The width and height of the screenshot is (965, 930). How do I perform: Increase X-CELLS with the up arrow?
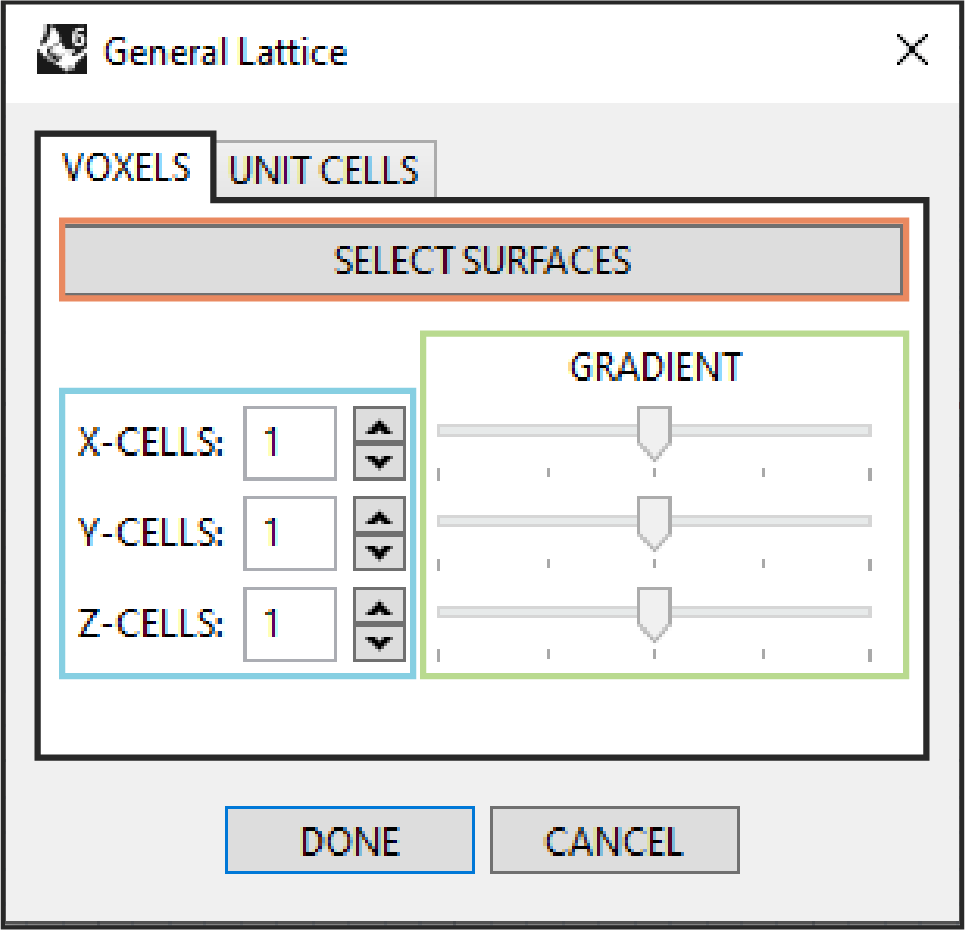[x=379, y=425]
